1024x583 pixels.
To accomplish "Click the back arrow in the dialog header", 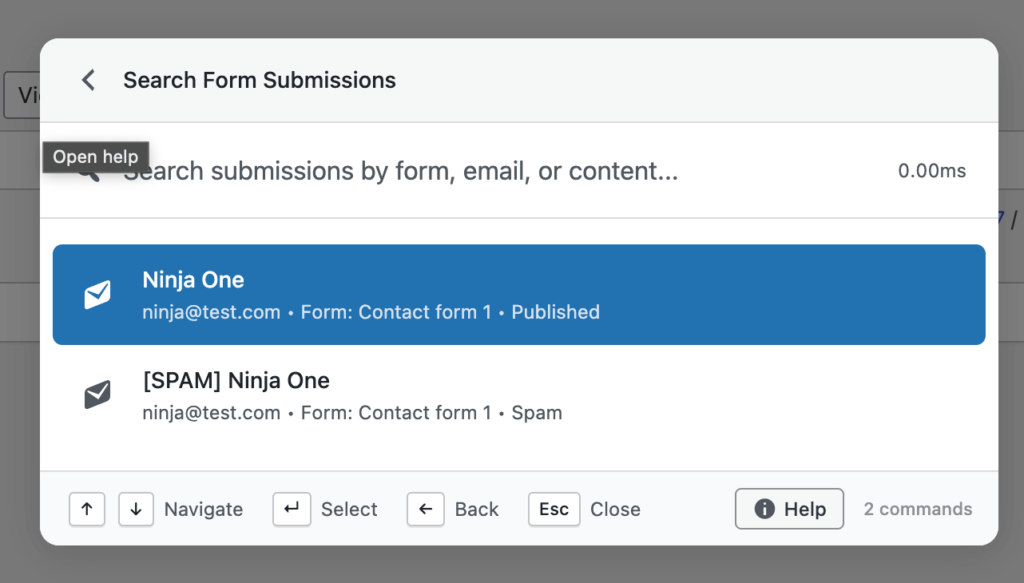I will [88, 80].
